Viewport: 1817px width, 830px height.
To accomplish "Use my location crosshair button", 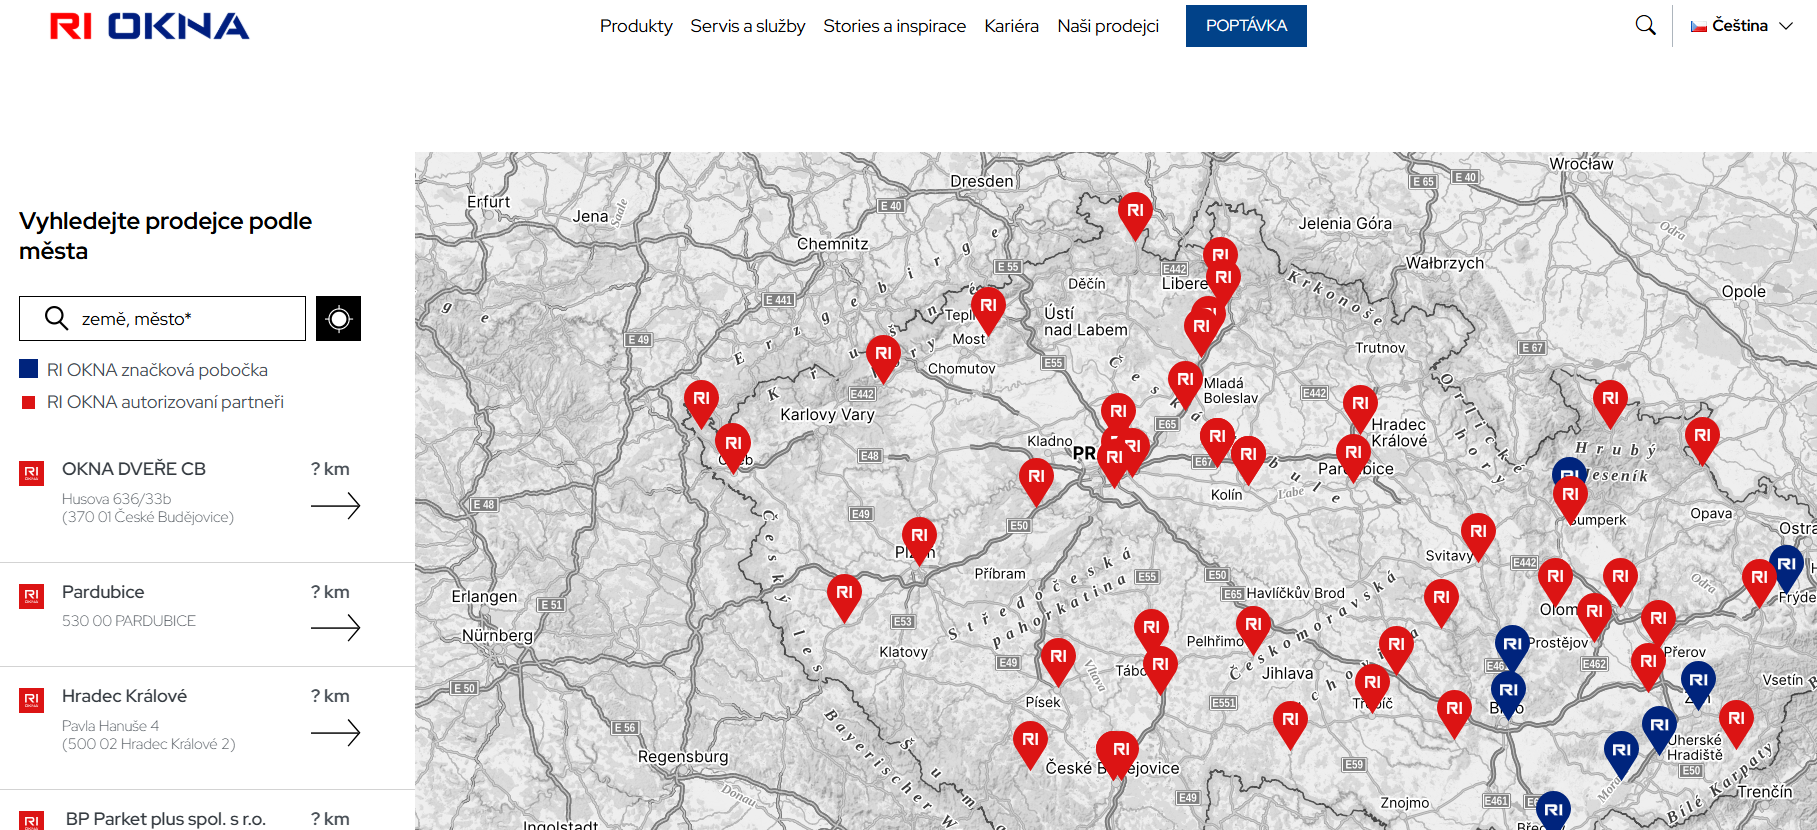I will 338,318.
